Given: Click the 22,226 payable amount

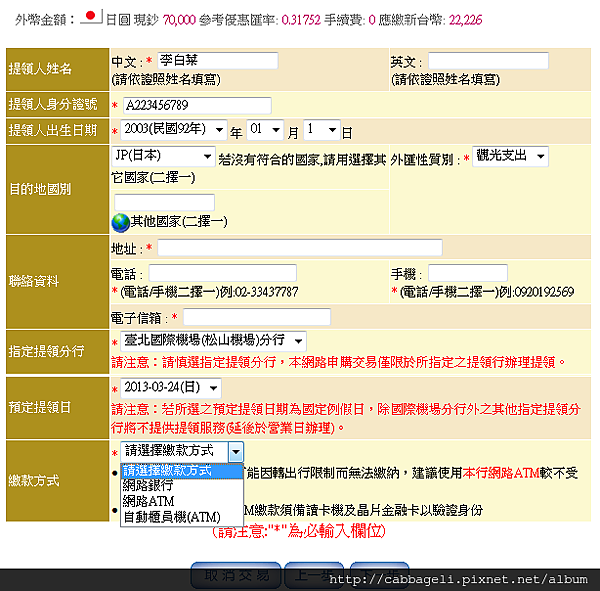Looking at the screenshot, I should [x=465, y=20].
